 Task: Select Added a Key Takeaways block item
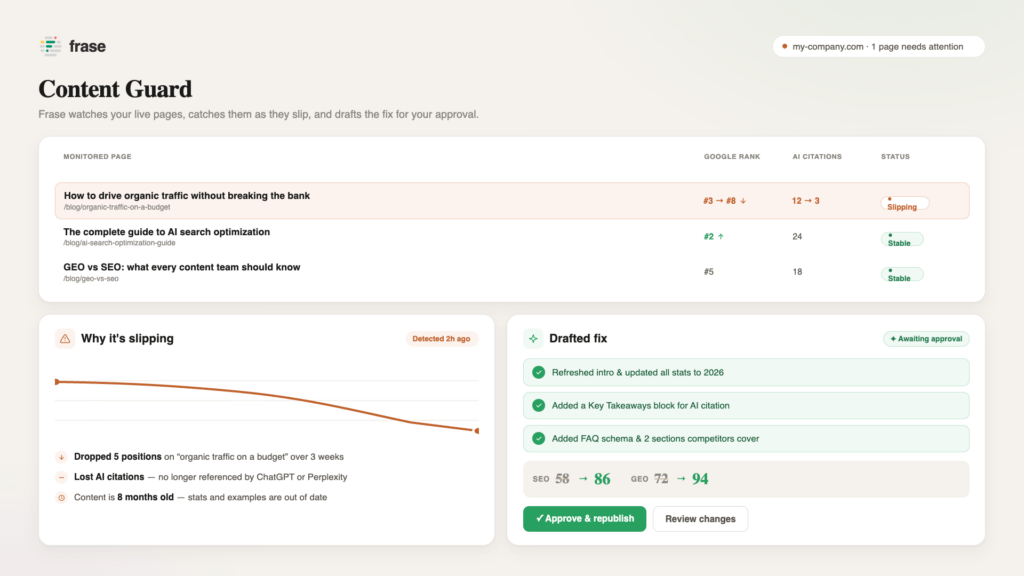(746, 406)
